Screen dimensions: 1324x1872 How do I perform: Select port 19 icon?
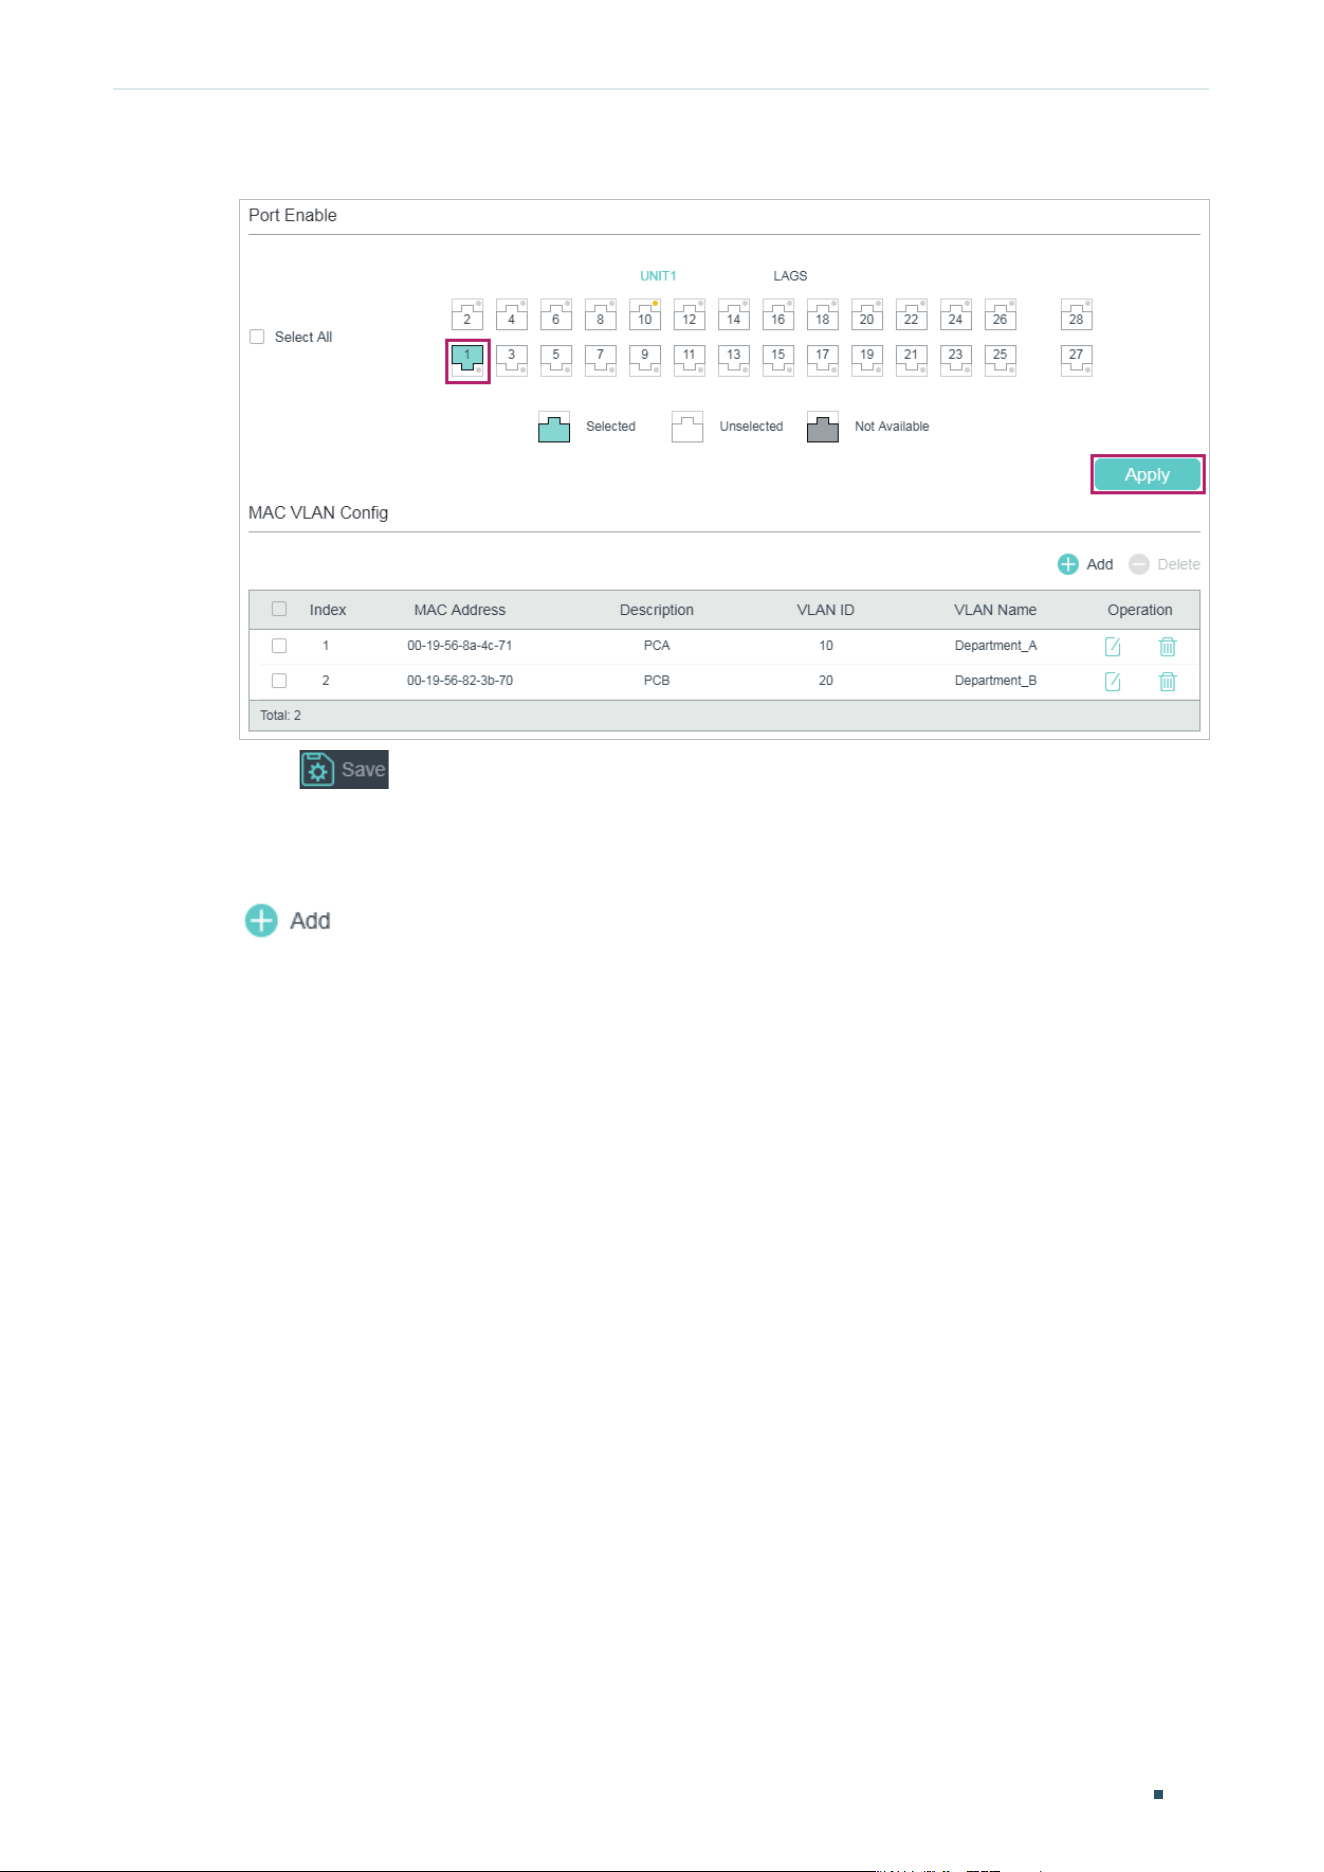pos(867,360)
